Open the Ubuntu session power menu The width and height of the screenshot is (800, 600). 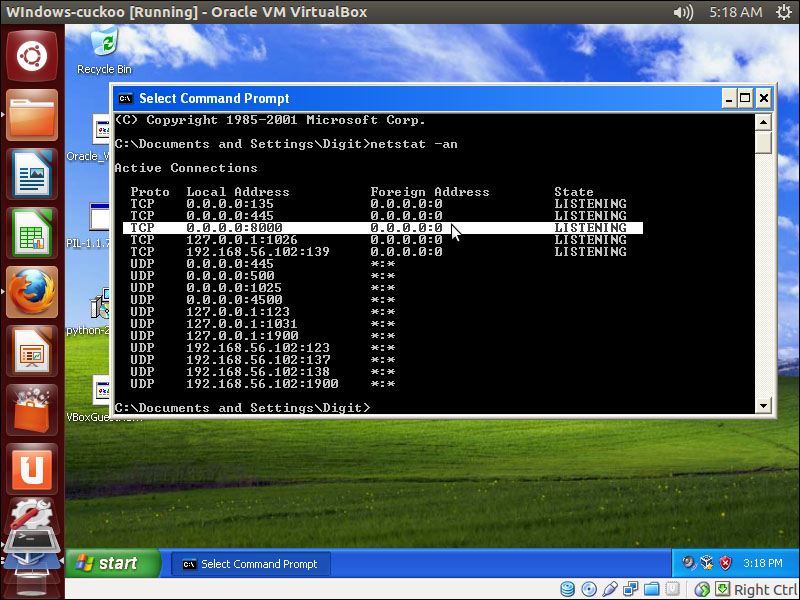click(784, 12)
